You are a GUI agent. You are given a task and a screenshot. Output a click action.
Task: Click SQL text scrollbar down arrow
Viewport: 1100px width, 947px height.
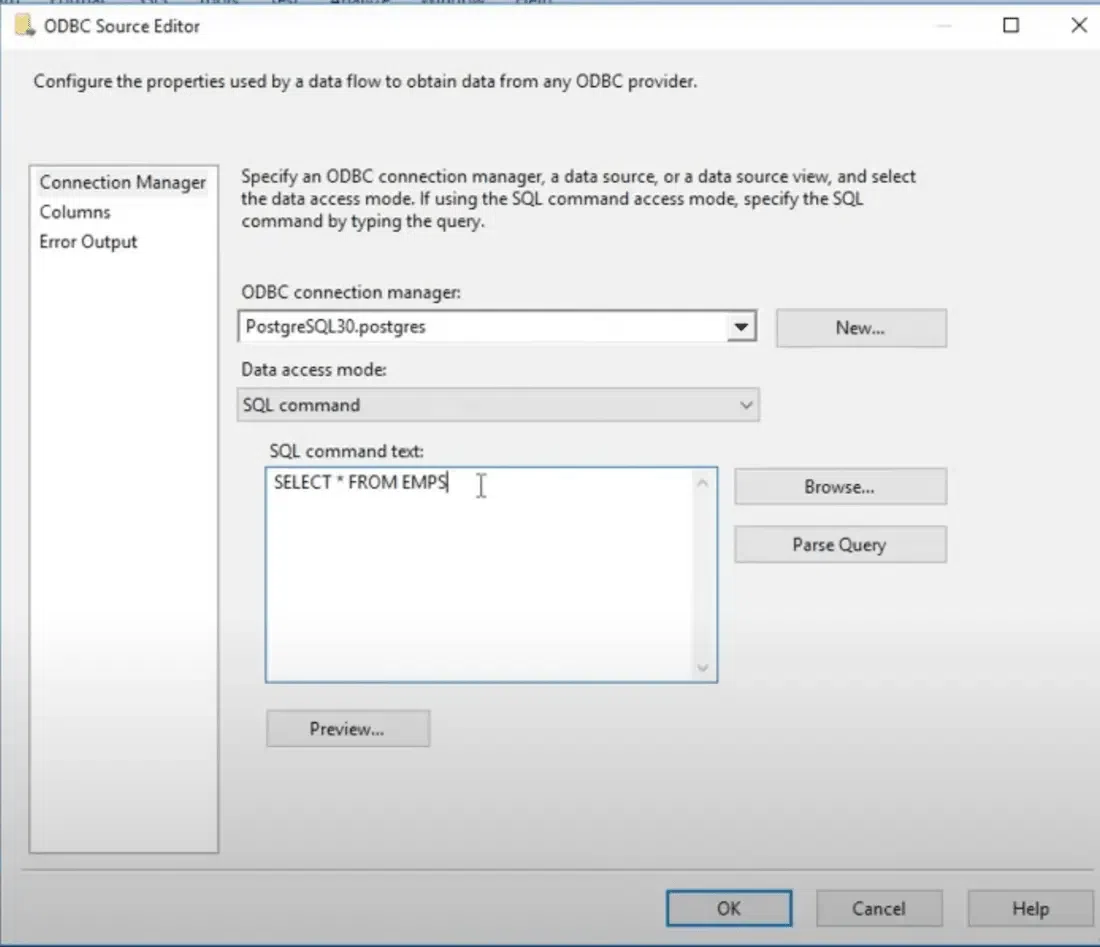tap(703, 667)
